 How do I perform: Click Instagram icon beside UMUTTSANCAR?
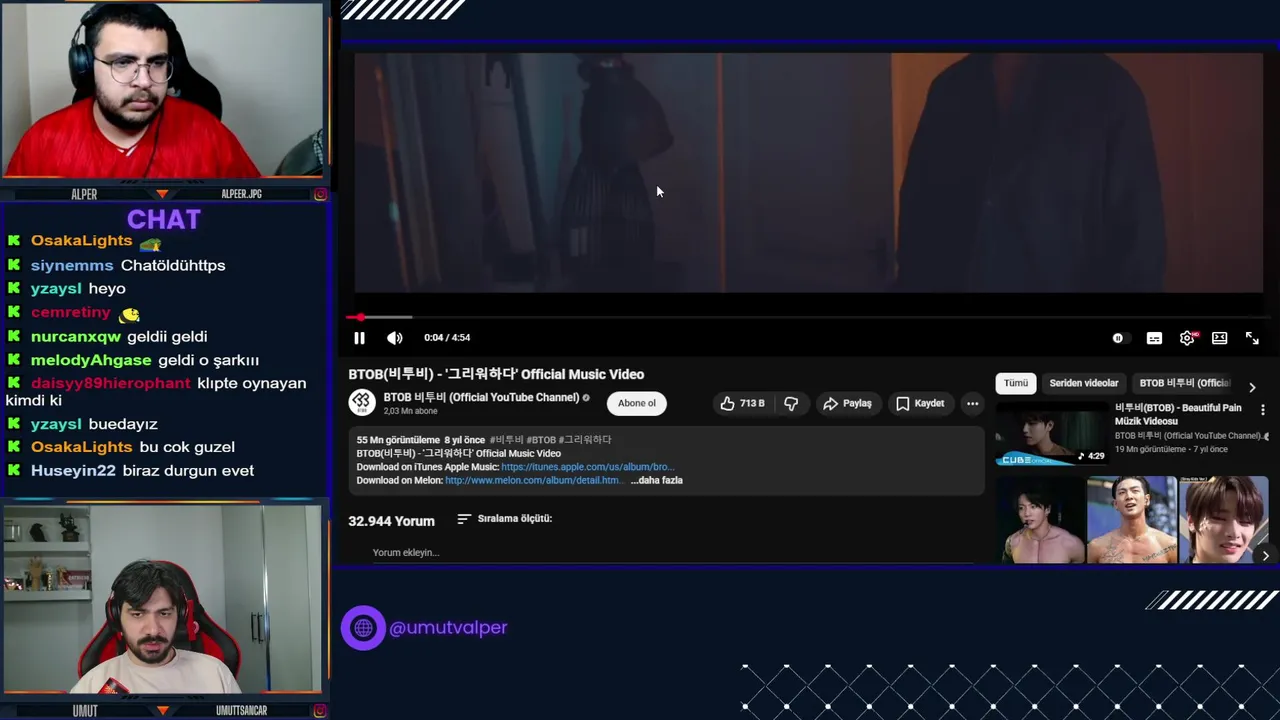(x=320, y=711)
